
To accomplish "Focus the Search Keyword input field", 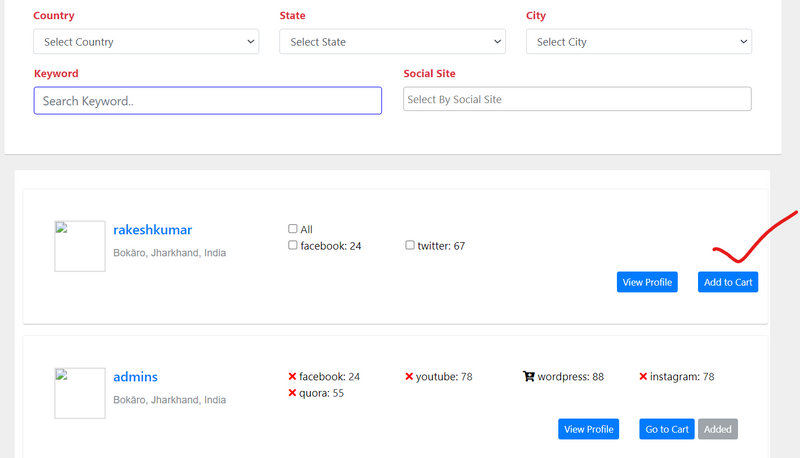I will pos(208,101).
